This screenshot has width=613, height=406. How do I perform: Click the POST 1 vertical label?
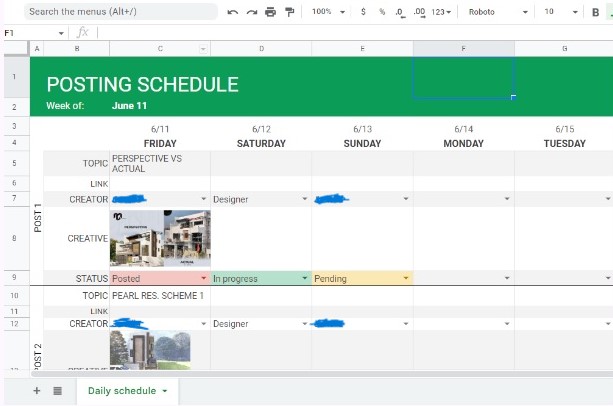click(x=38, y=218)
